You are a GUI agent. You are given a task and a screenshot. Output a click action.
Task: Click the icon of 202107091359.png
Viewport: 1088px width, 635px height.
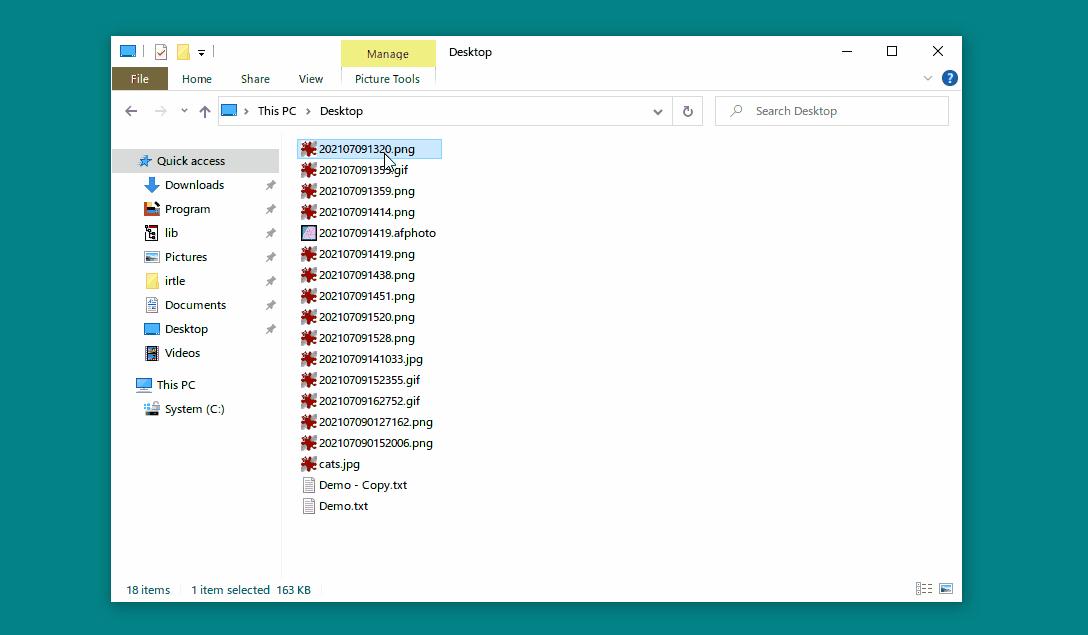(309, 191)
